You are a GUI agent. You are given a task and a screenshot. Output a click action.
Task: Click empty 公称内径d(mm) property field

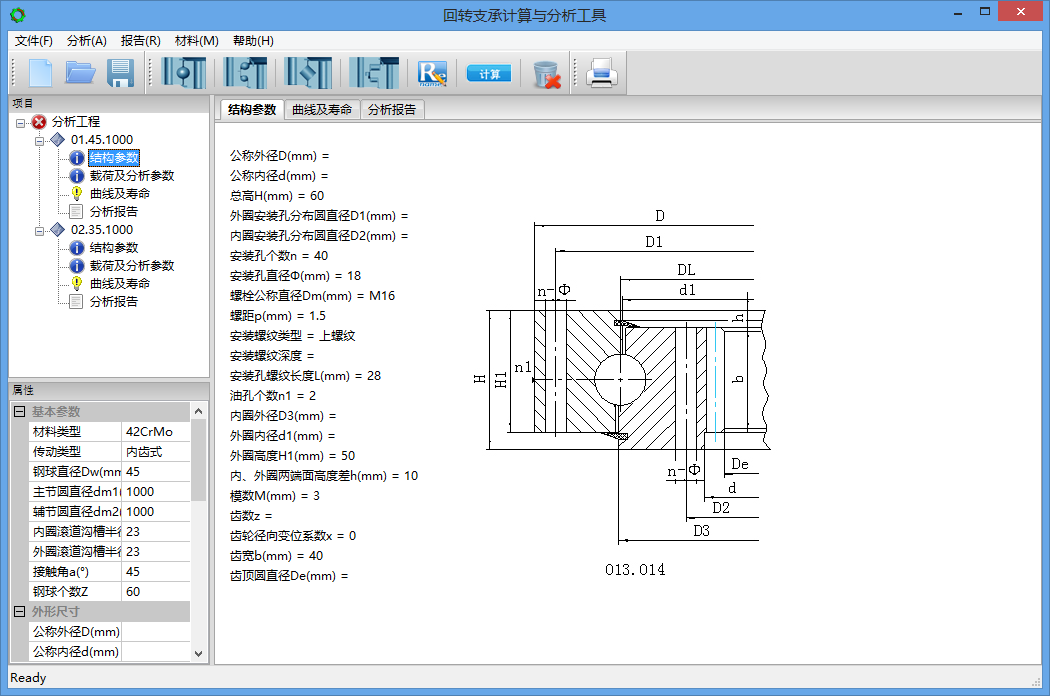coord(155,652)
